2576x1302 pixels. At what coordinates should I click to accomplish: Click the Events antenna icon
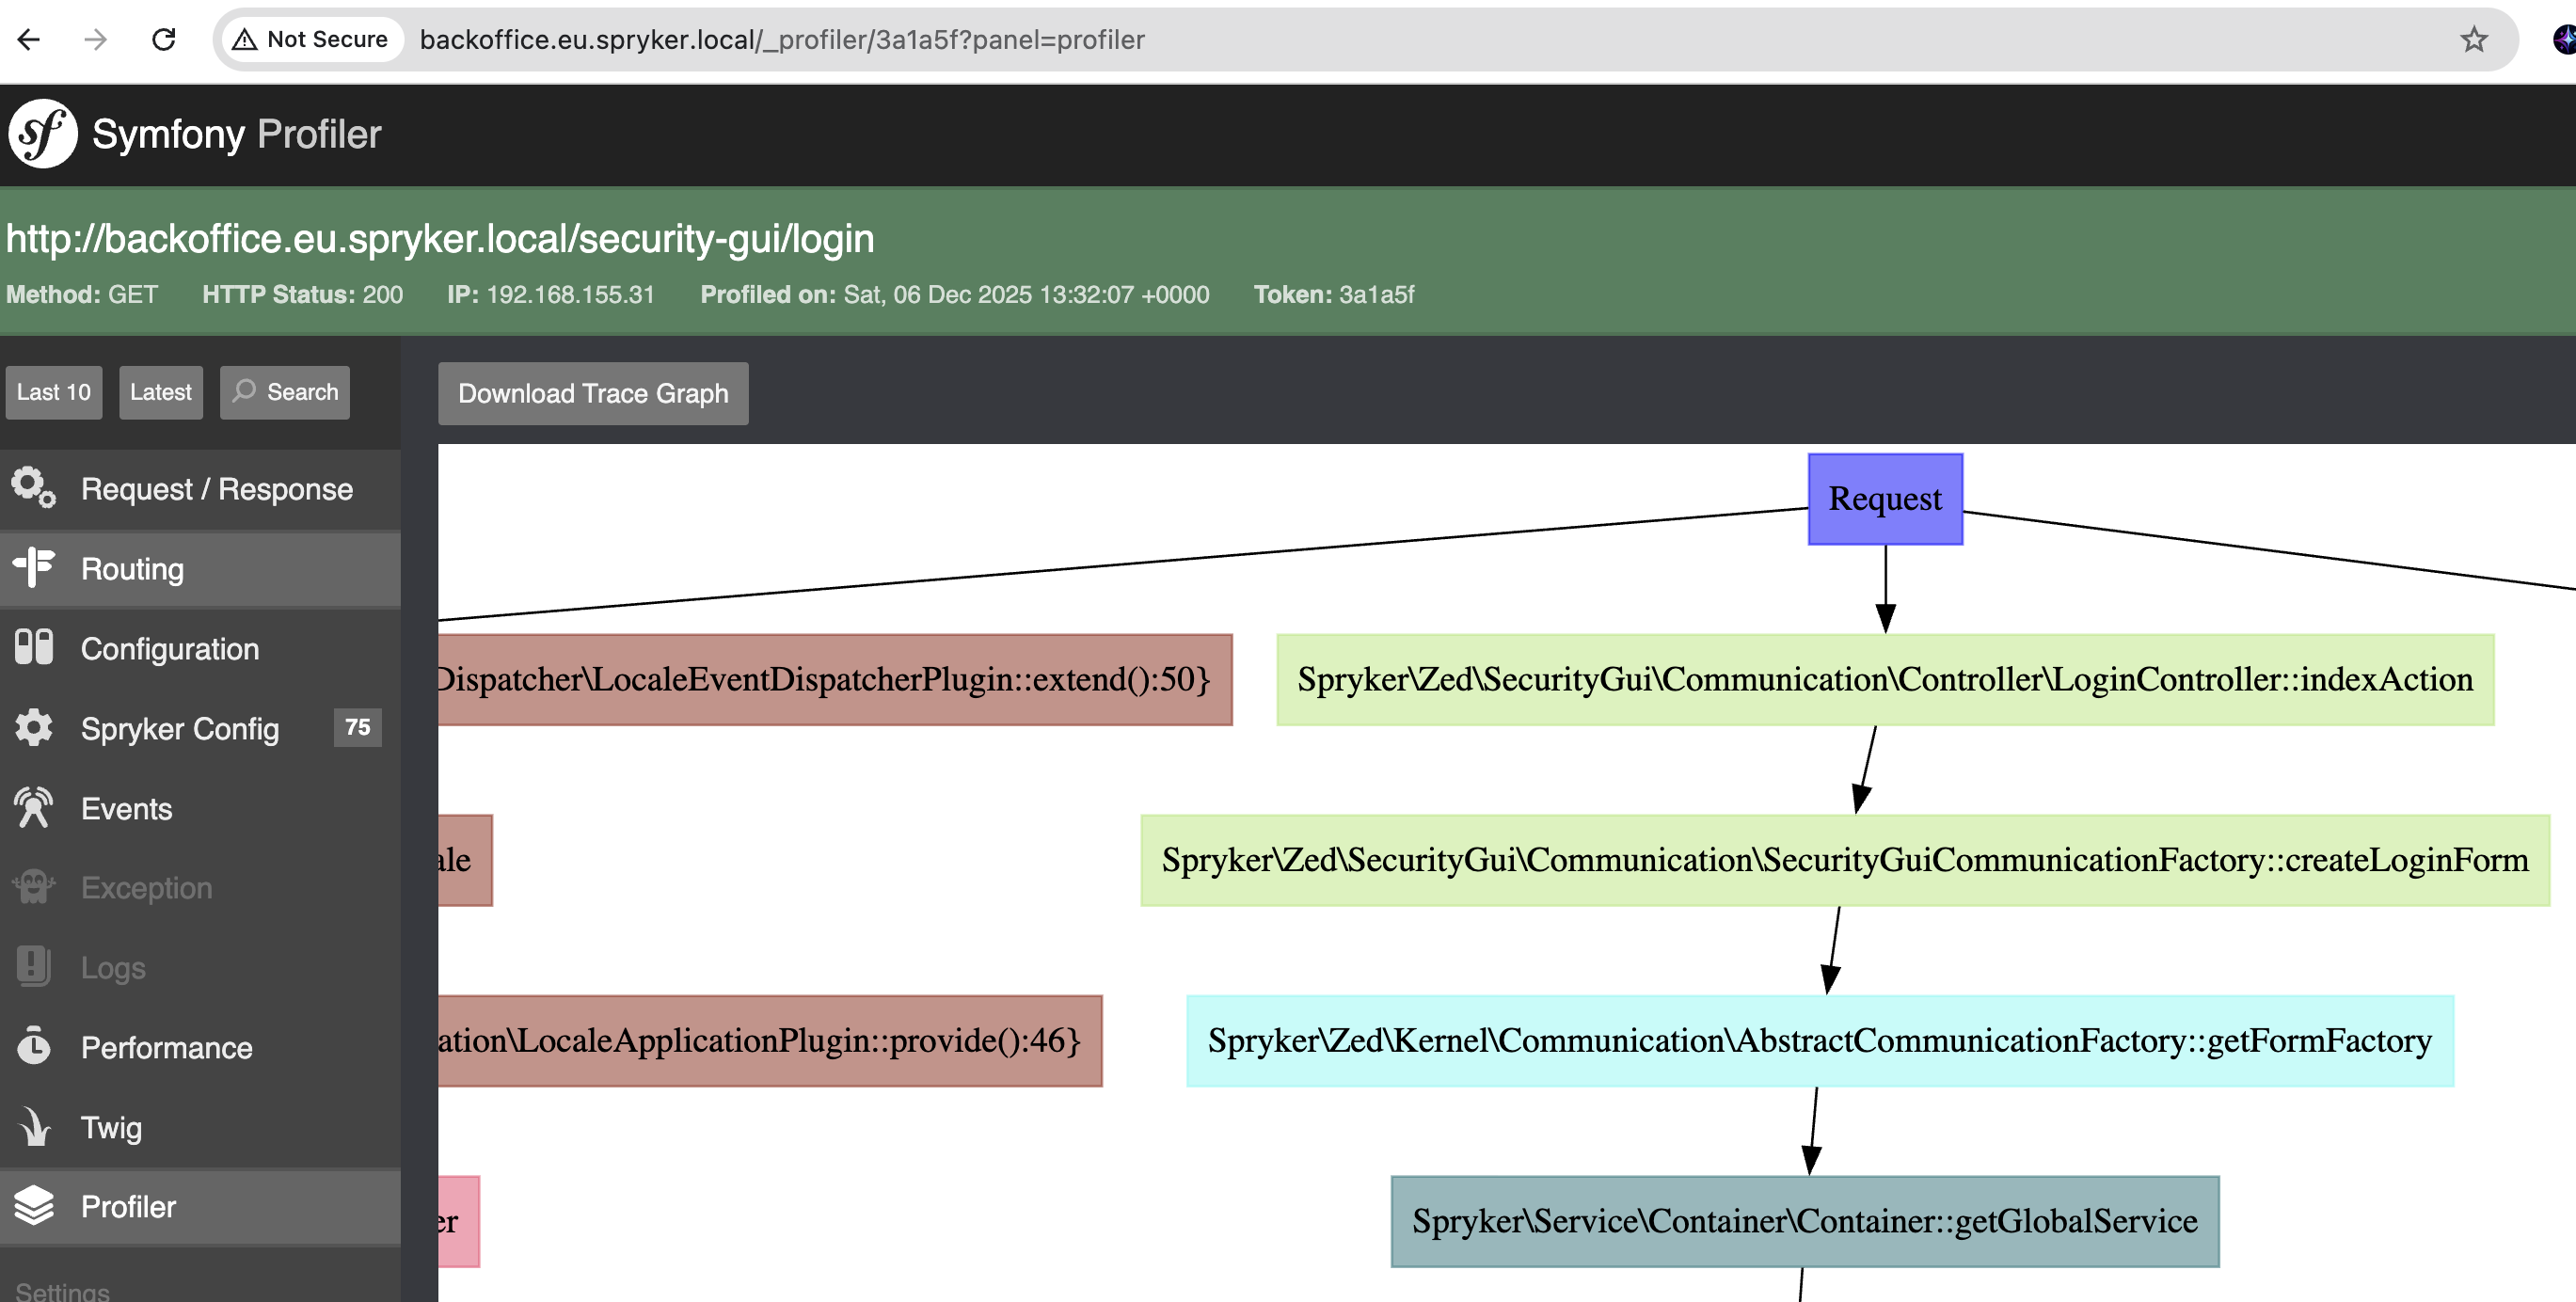[x=34, y=808]
